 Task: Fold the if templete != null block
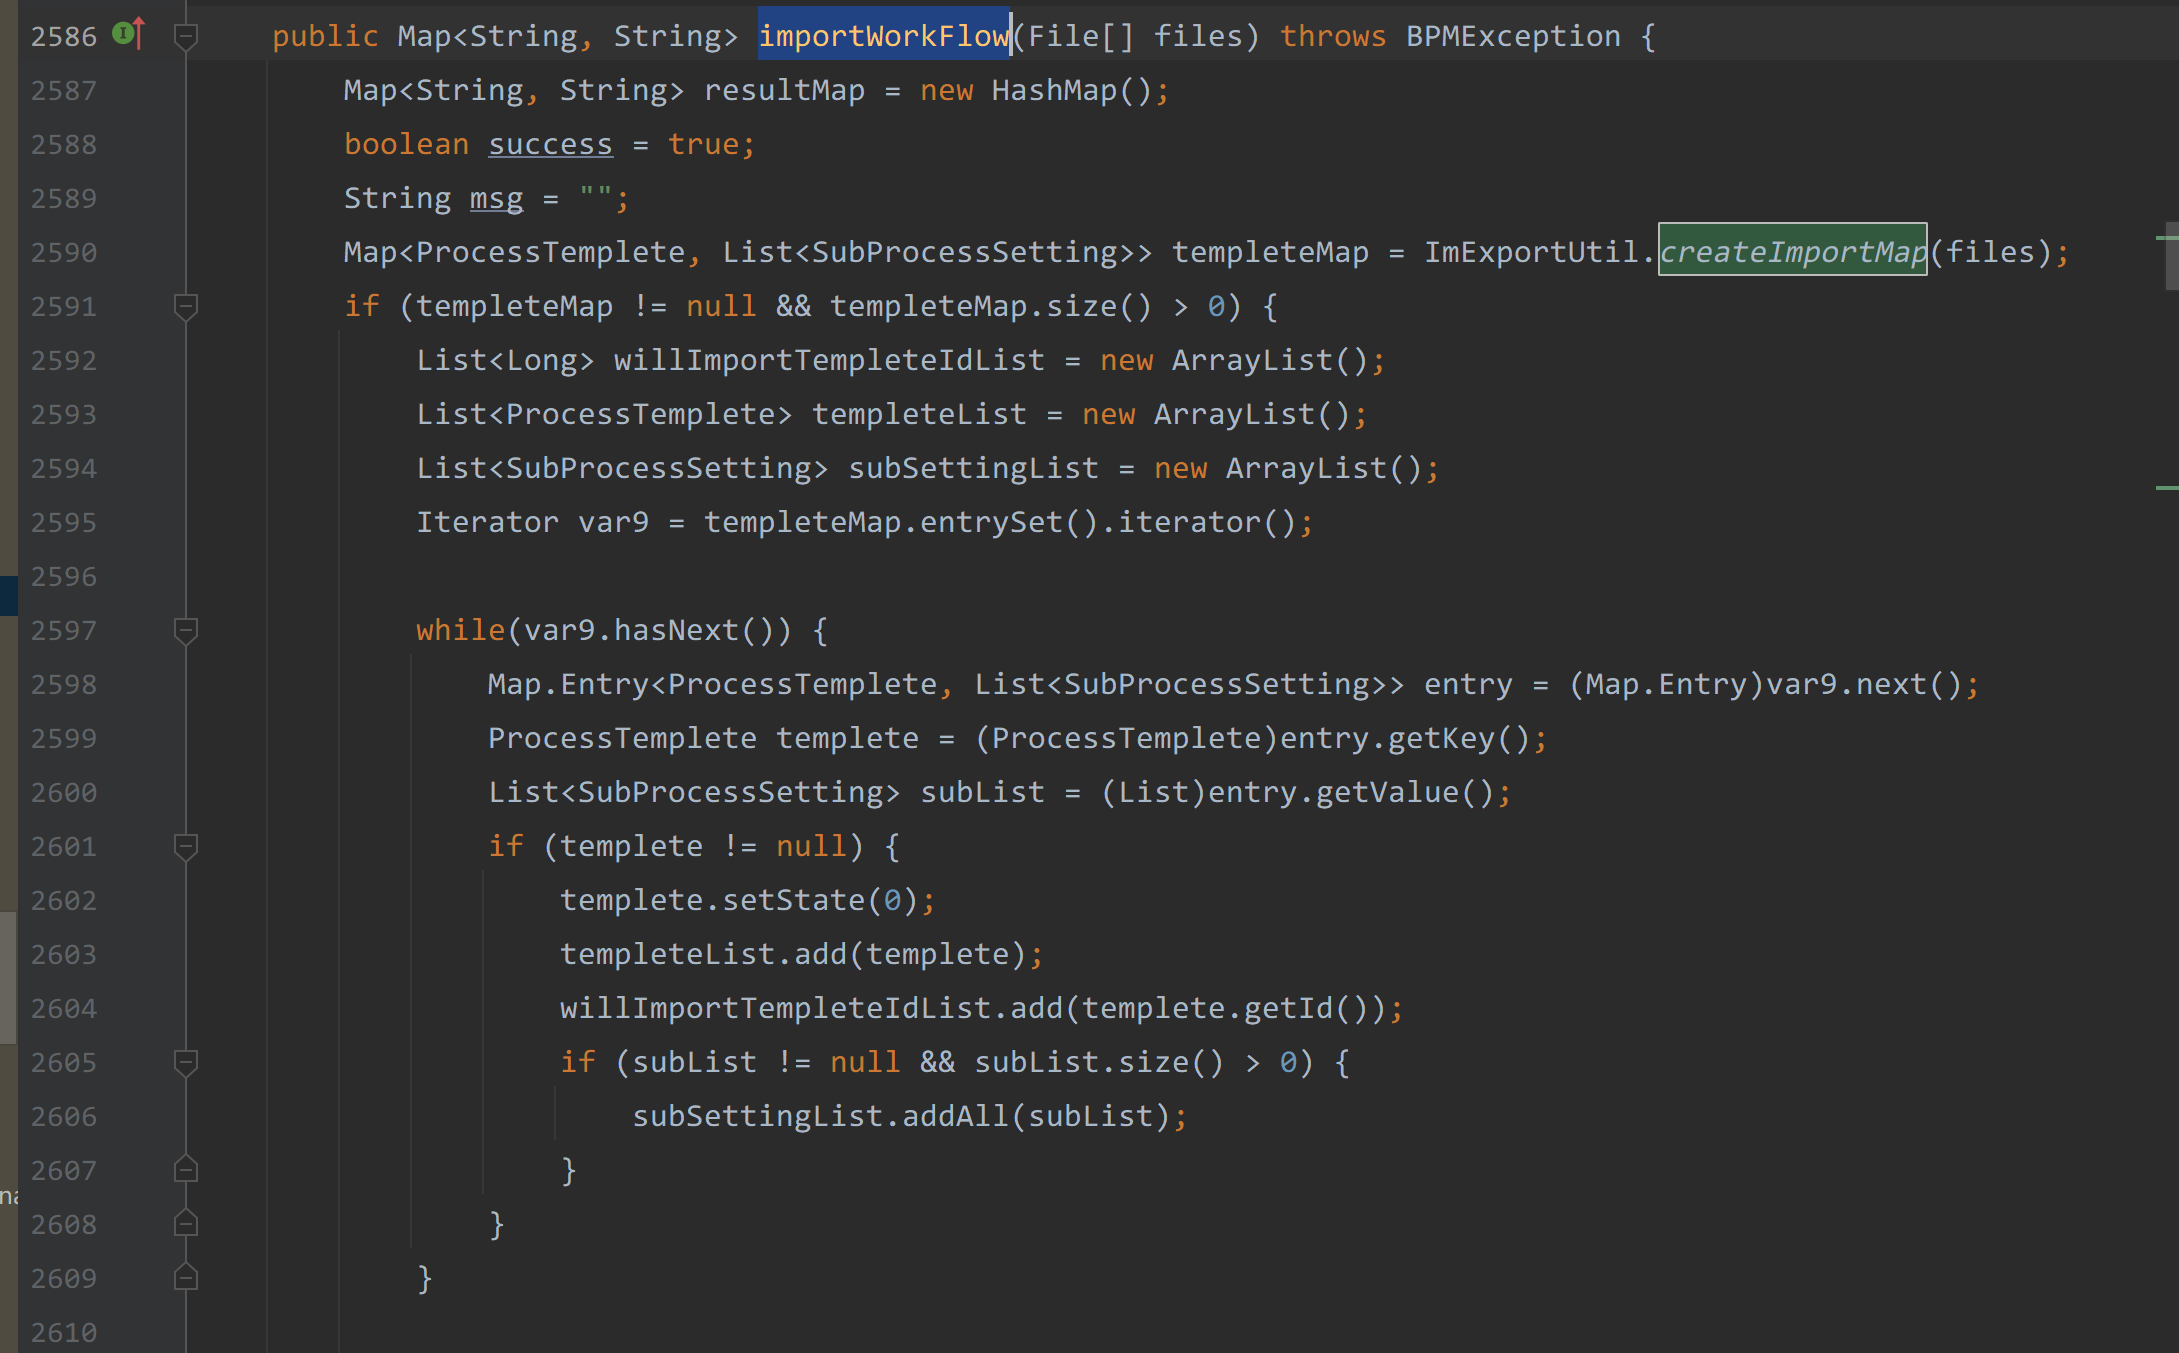pos(186,846)
